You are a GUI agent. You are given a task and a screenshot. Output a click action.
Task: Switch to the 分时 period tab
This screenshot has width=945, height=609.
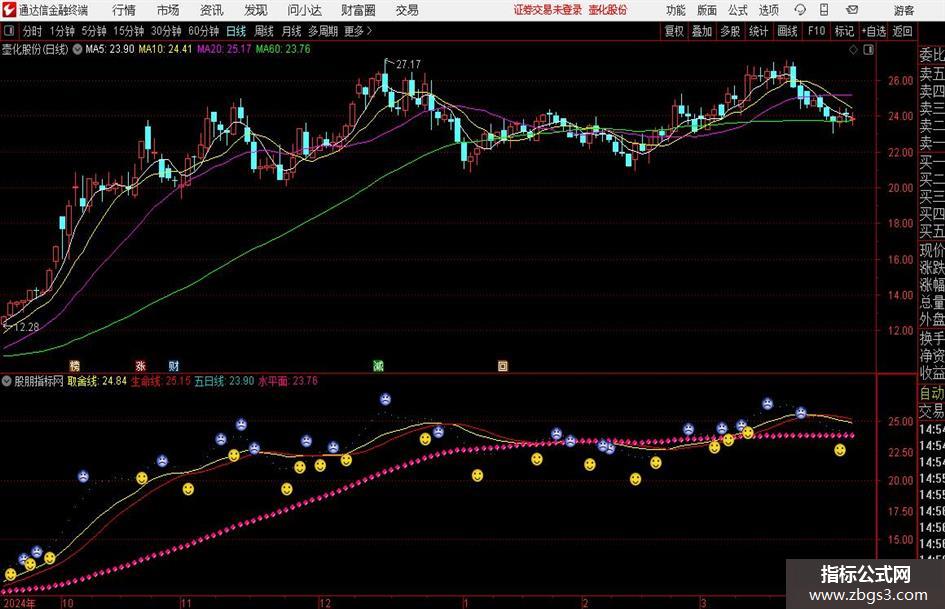(x=32, y=31)
